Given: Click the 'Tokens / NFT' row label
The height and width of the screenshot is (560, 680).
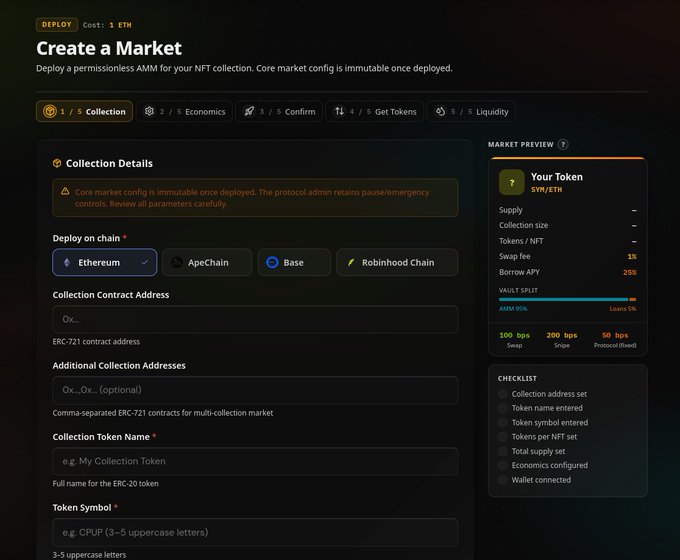Looking at the screenshot, I should [x=521, y=241].
